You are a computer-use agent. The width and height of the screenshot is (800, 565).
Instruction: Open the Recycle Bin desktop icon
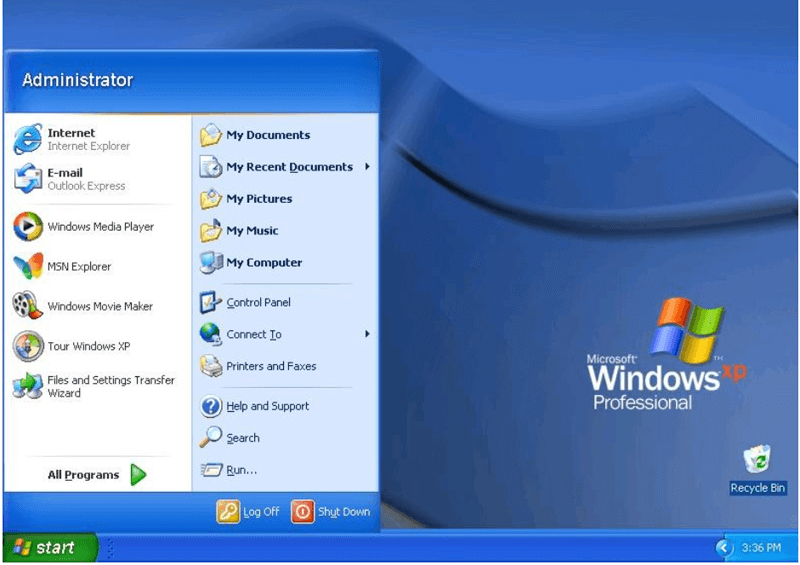coord(757,459)
